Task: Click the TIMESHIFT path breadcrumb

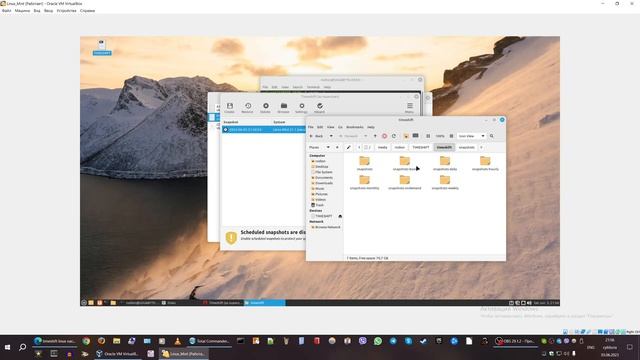Action: pos(420,147)
